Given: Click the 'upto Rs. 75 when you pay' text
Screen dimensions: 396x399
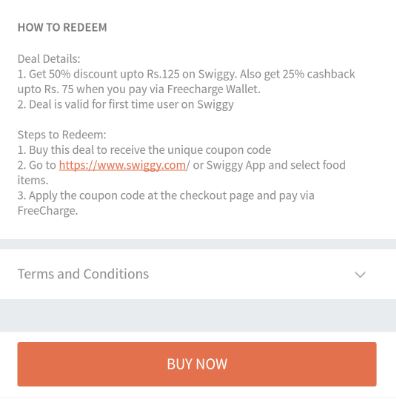Looking at the screenshot, I should [x=82, y=89].
